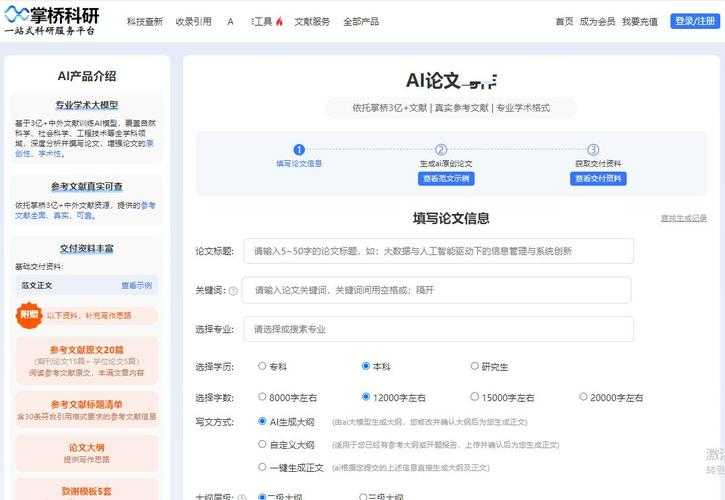The height and width of the screenshot is (500, 725).
Task: Choose the 15000字左右 word count option
Action: point(474,397)
